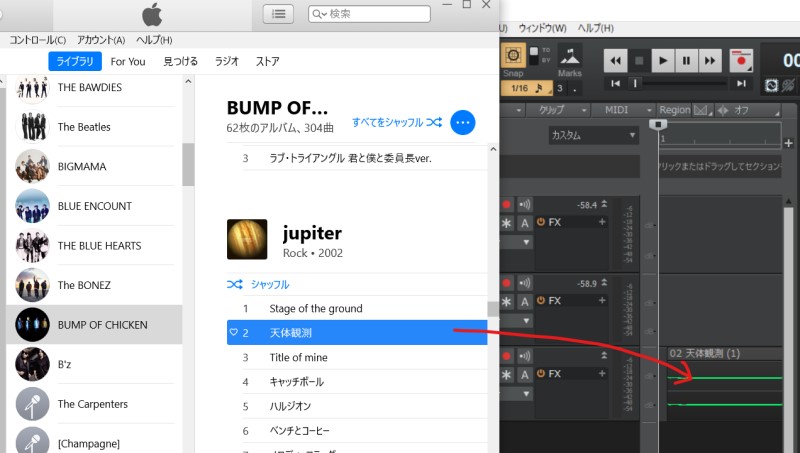
Task: Expand the dropdown arrow on the -58.4 track
Action: coord(526,242)
